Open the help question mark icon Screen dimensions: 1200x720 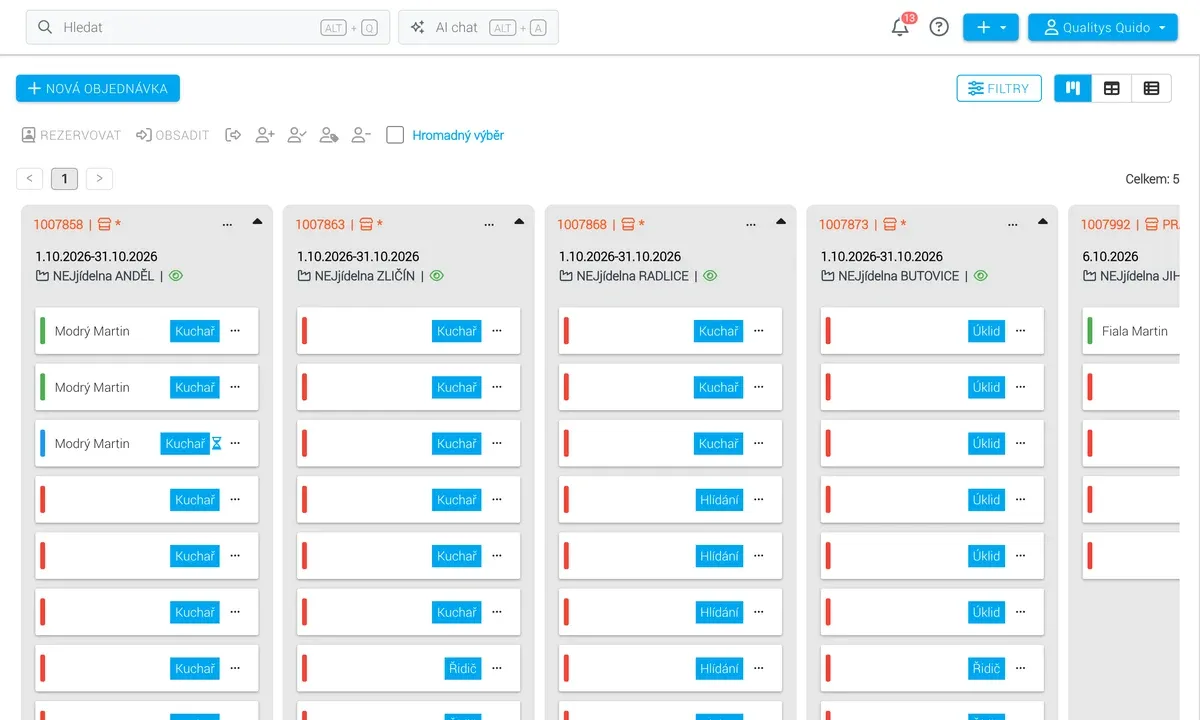tap(939, 27)
